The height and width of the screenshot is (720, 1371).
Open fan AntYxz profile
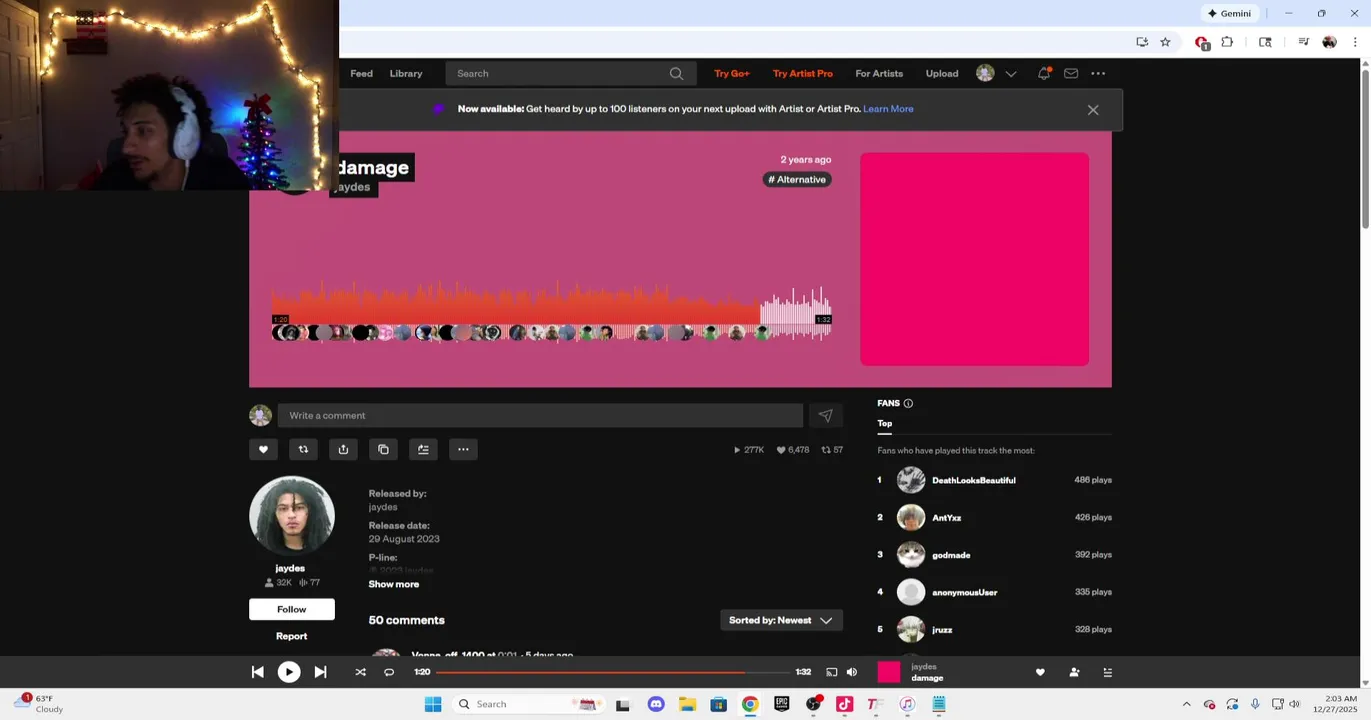[946, 518]
